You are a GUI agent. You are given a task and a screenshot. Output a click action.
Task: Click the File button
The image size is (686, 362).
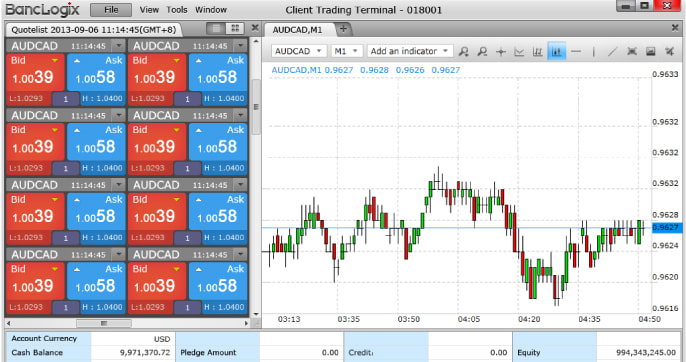point(111,10)
